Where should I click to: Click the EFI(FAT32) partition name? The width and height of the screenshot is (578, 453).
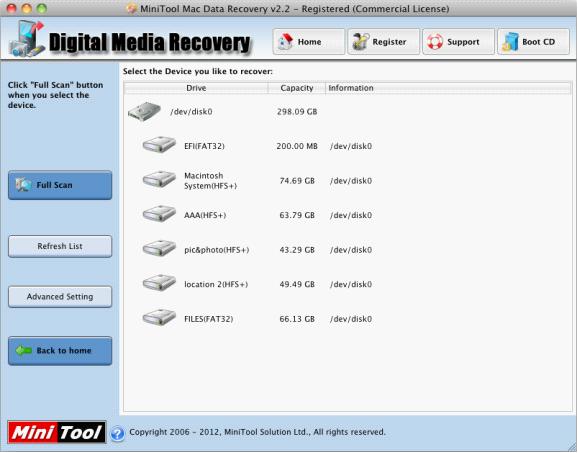point(204,146)
